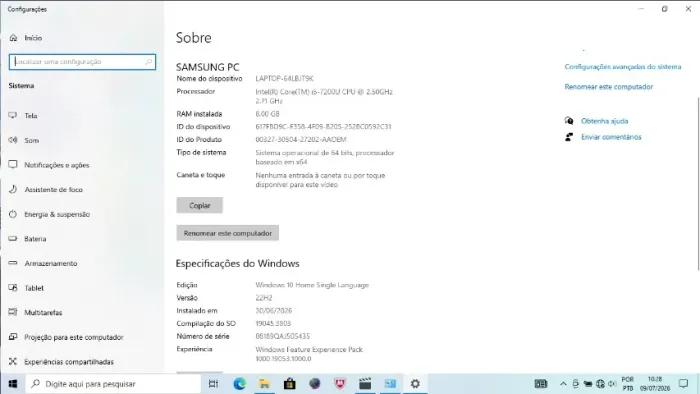Open the clapperboard video app in taskbar
The image size is (700, 394).
[365, 384]
